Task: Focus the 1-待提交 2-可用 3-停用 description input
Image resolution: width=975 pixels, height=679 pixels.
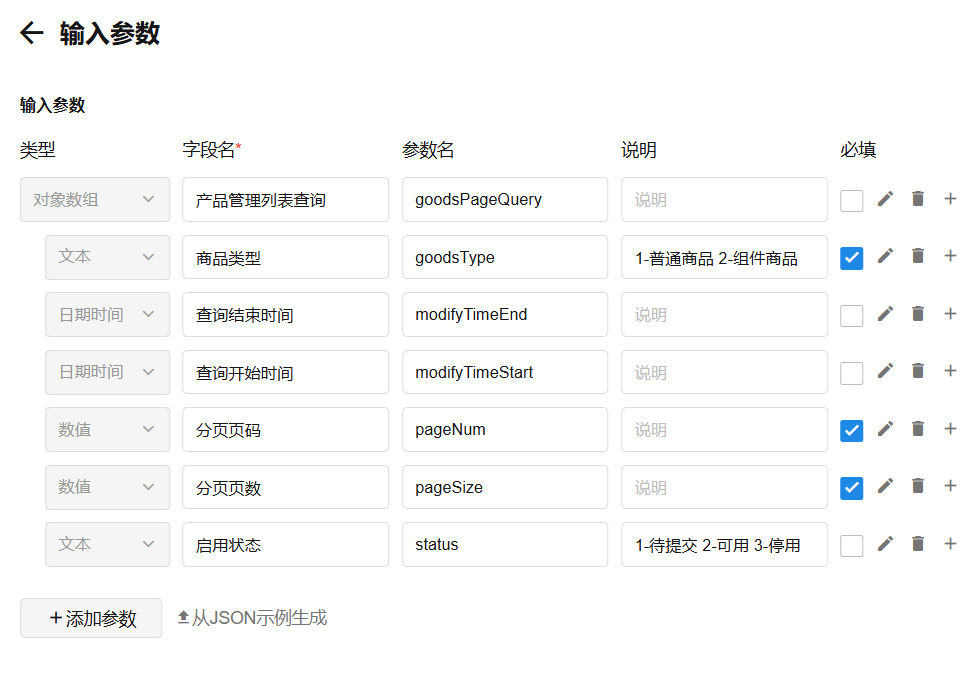Action: click(724, 545)
